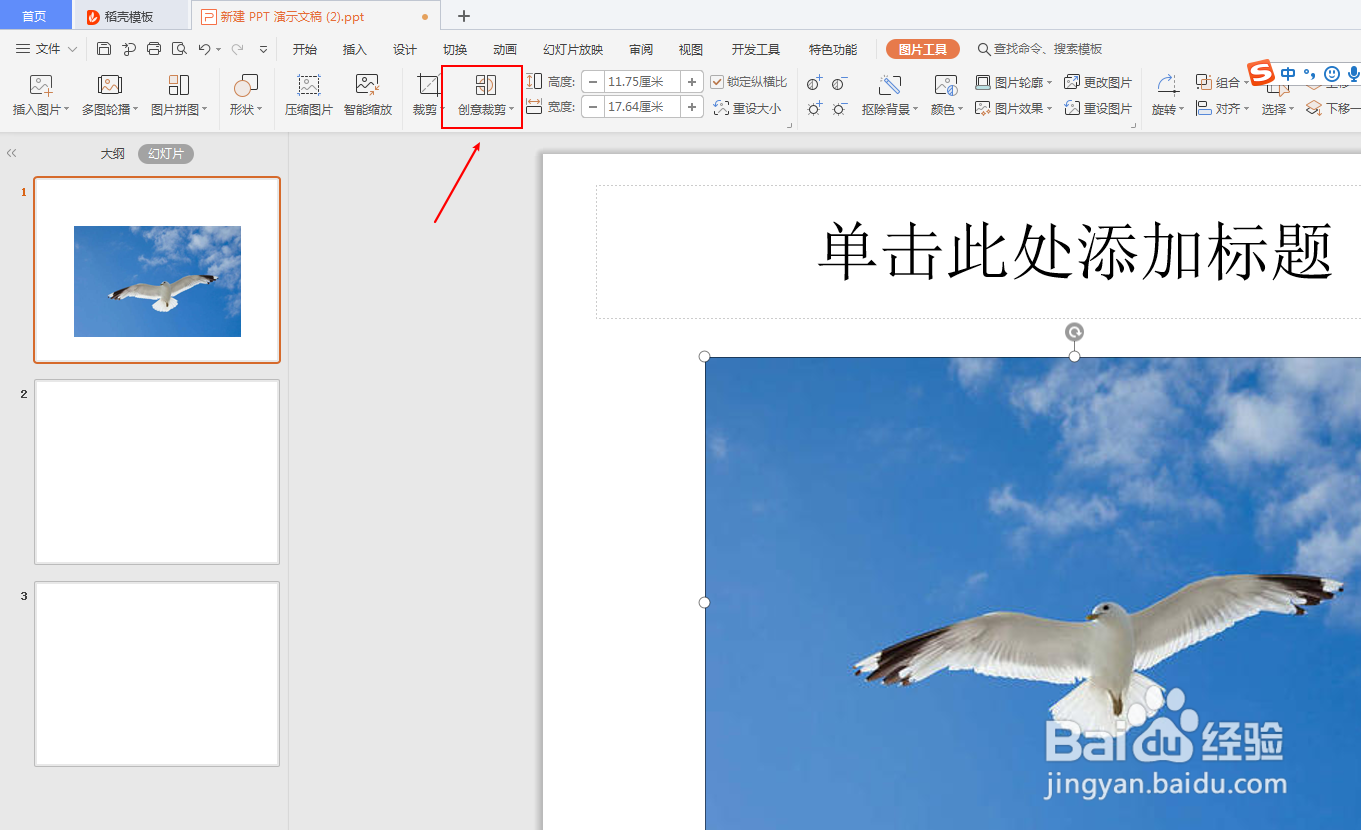This screenshot has width=1361, height=830.
Task: Click the 下移一层 send backward button
Action: click(x=1333, y=108)
